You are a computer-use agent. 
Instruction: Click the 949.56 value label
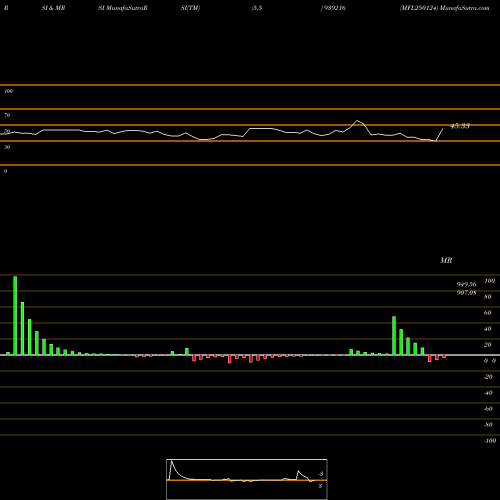point(466,284)
